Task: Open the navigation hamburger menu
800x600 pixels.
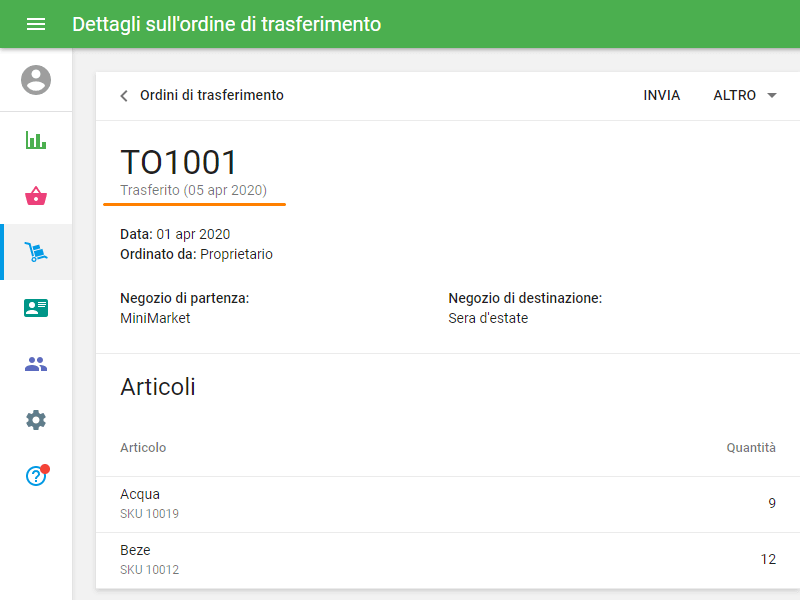Action: 36,24
